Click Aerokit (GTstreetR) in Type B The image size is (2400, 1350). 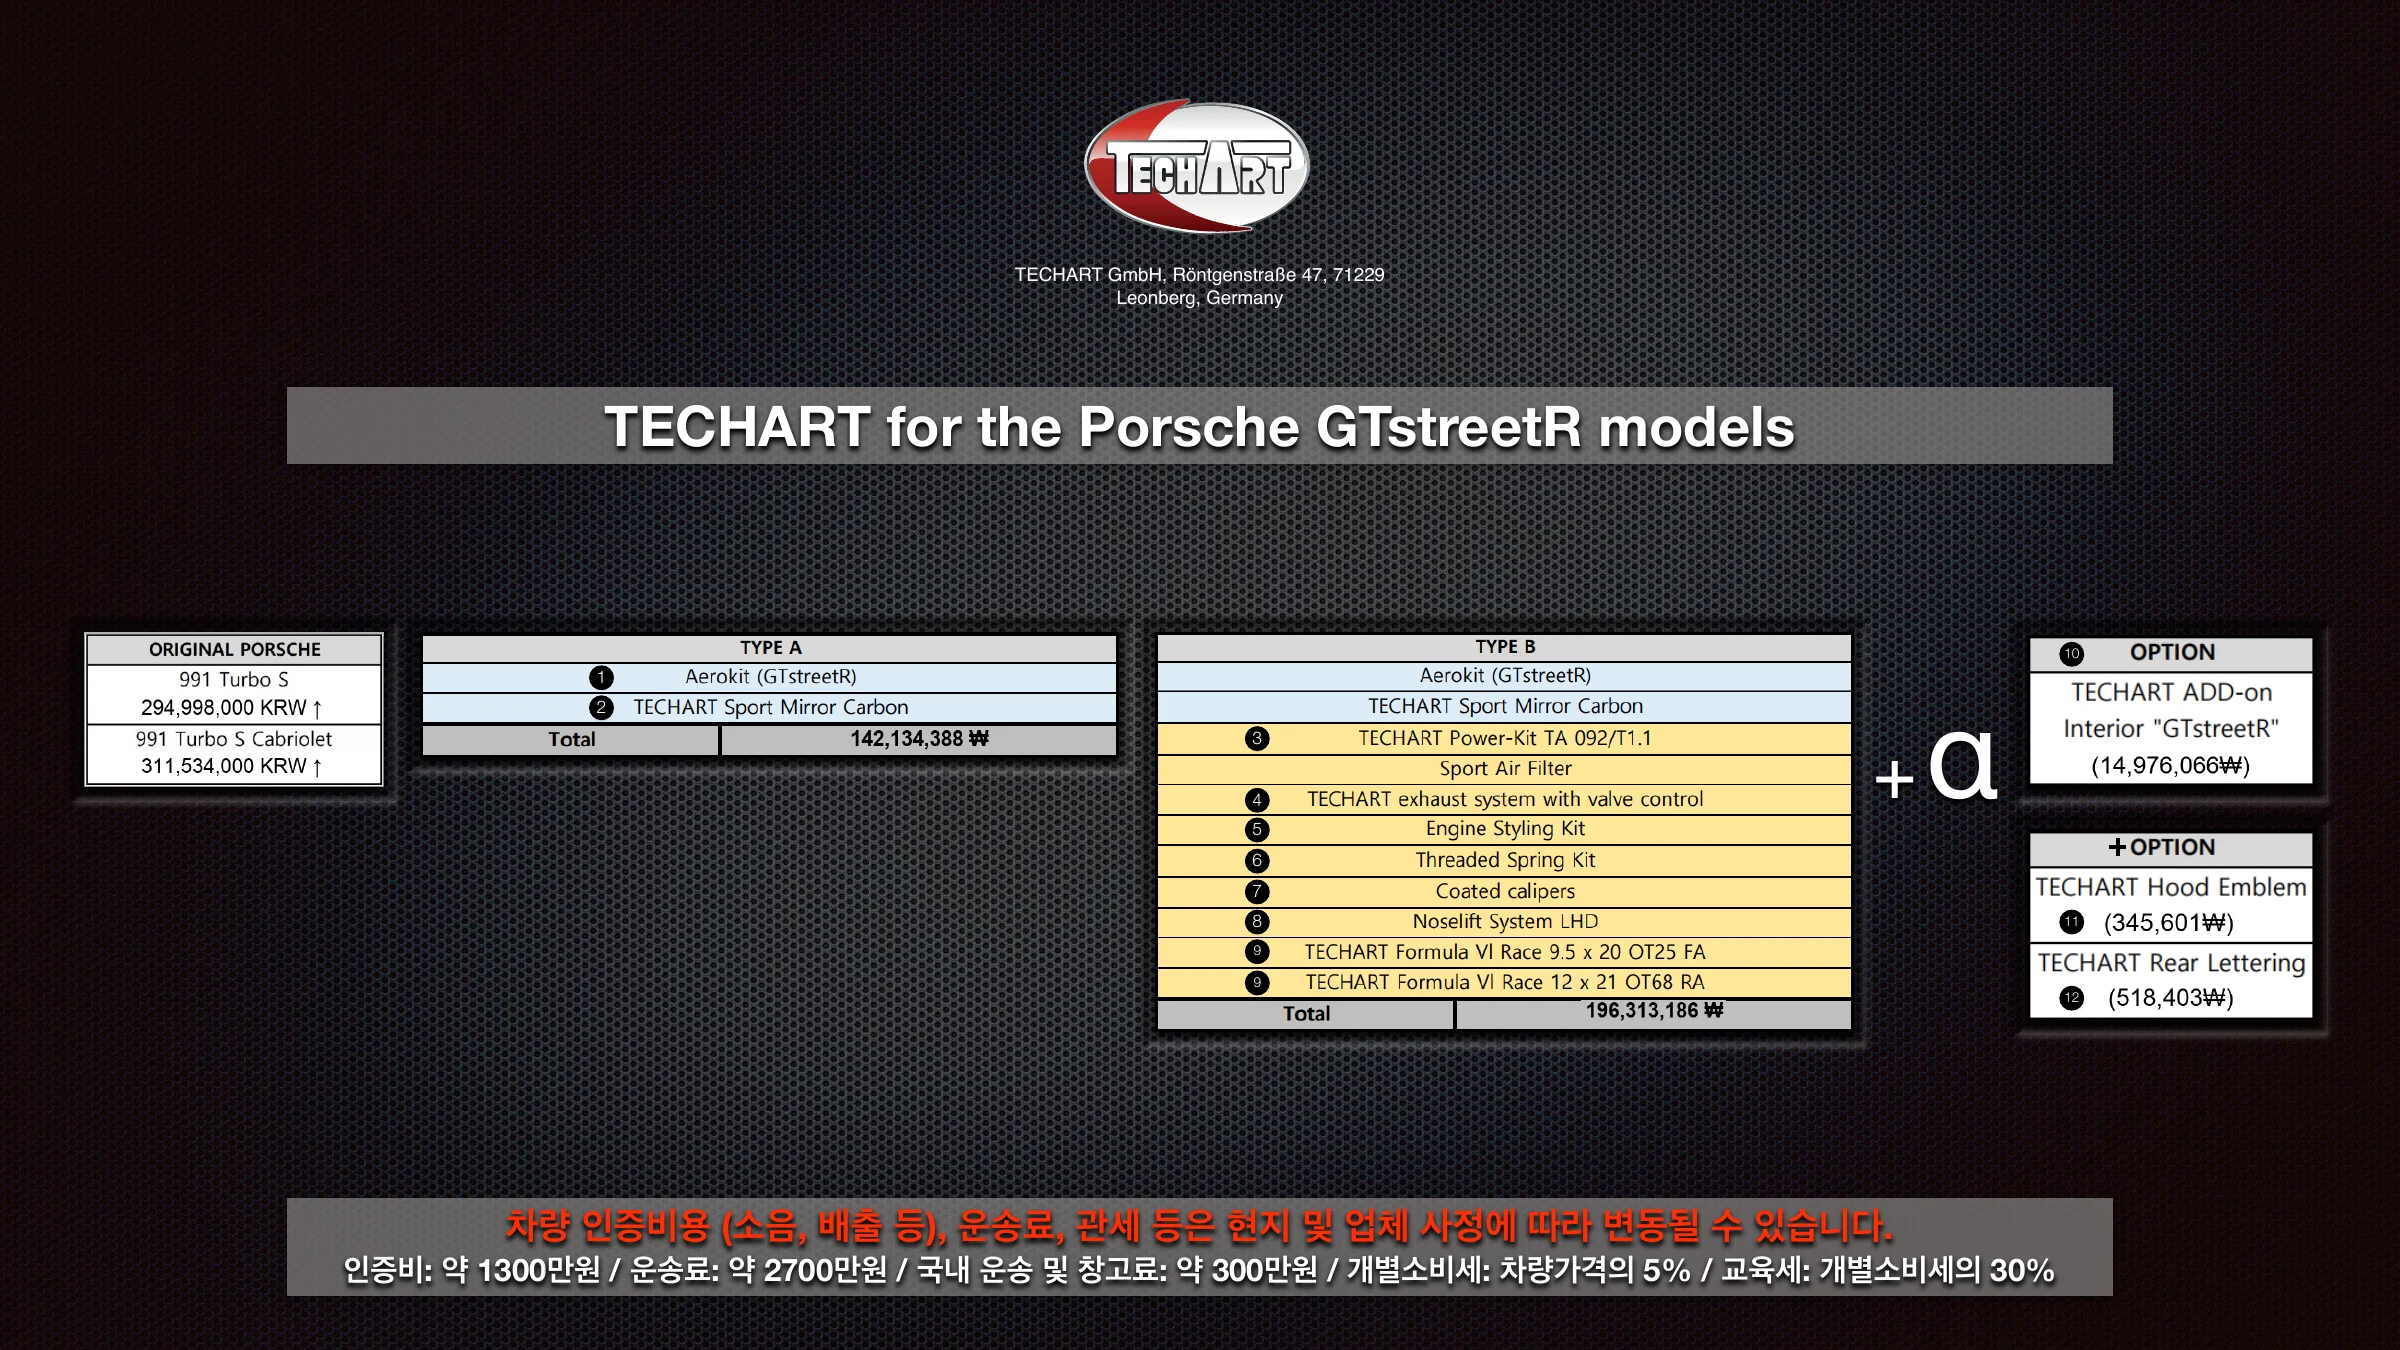(1505, 676)
